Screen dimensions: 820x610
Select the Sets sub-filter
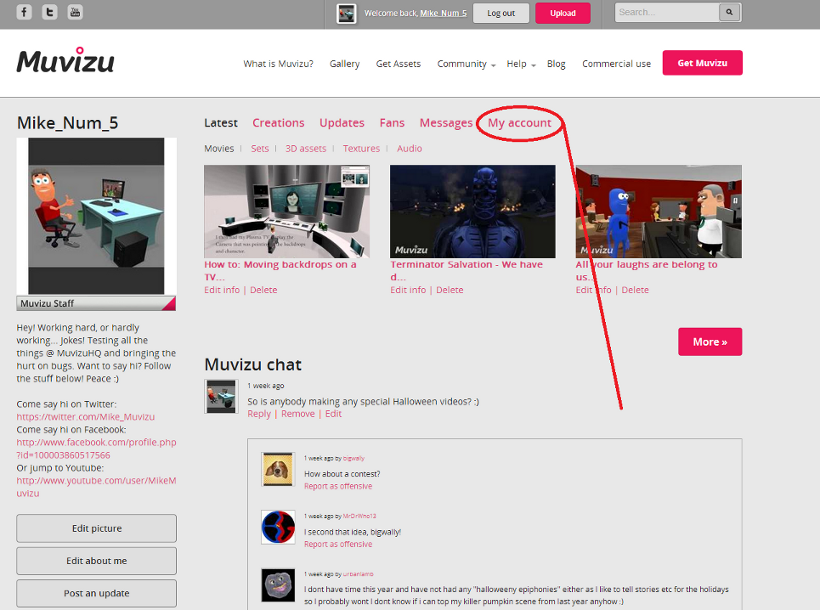click(x=260, y=149)
